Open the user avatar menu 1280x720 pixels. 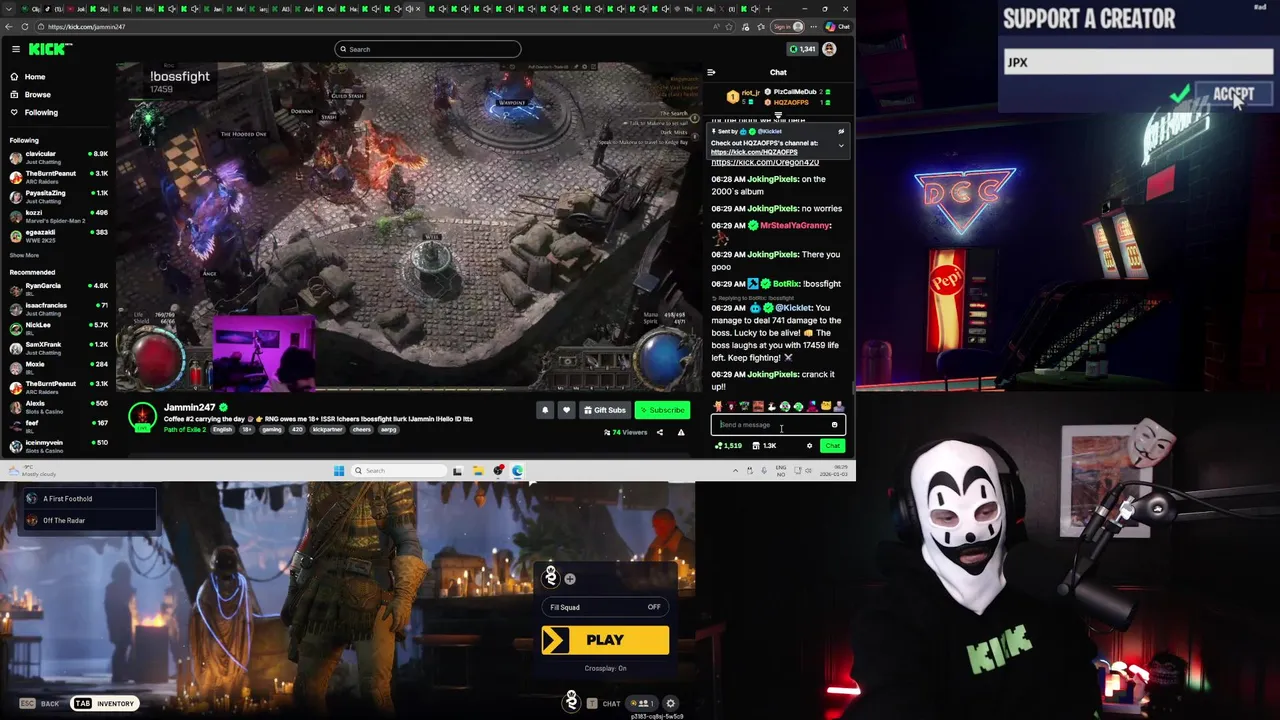point(829,49)
